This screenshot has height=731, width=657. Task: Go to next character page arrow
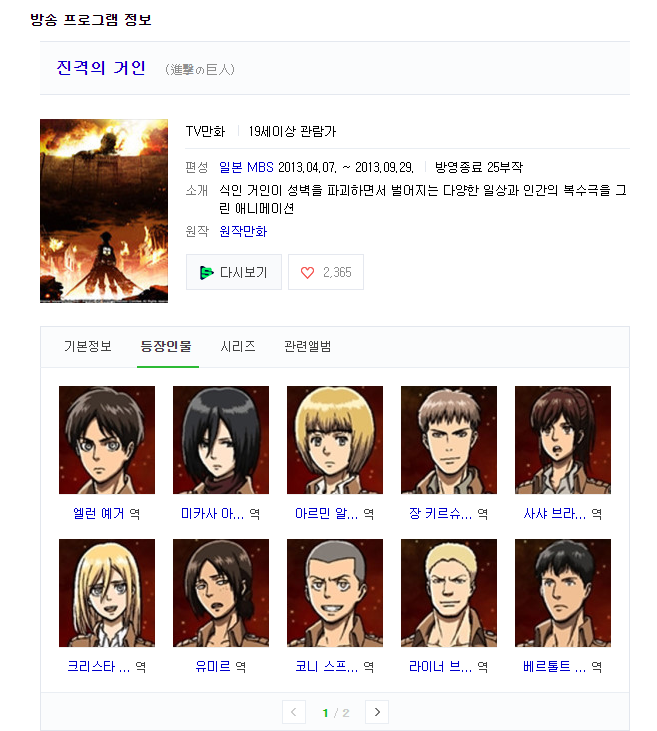377,712
